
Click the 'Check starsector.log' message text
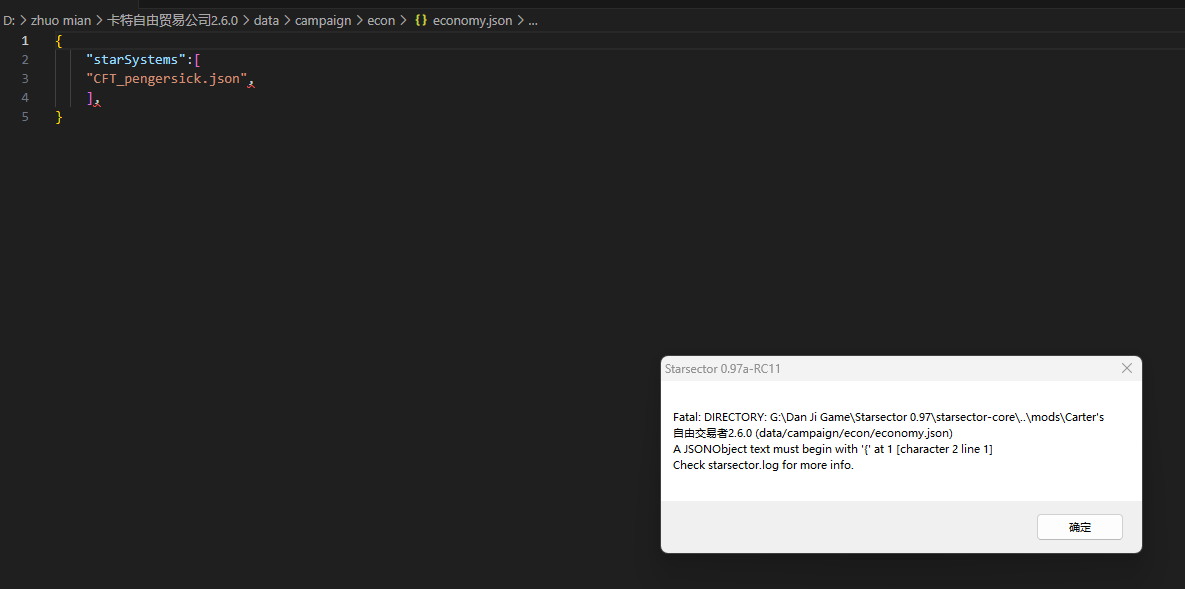[763, 465]
